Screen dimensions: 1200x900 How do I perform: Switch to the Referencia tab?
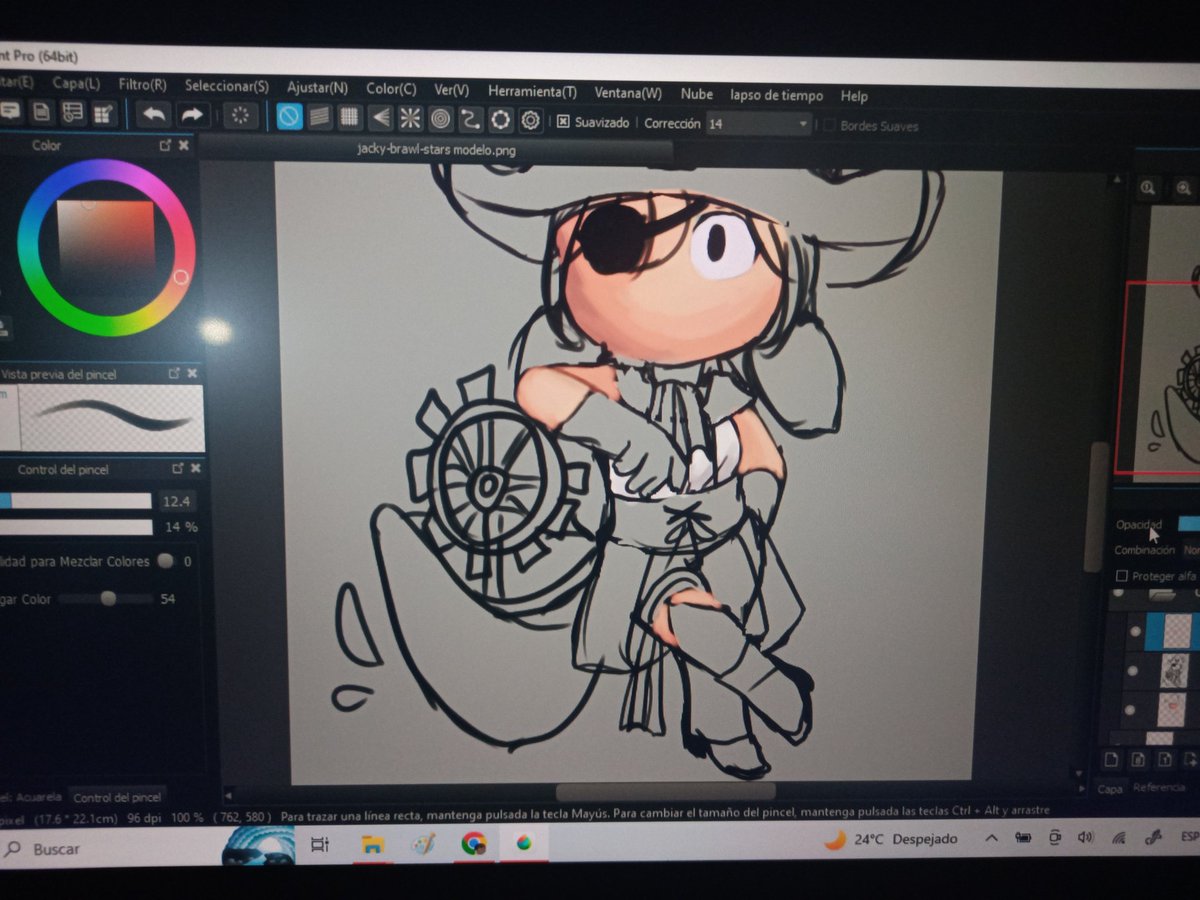tap(1160, 787)
